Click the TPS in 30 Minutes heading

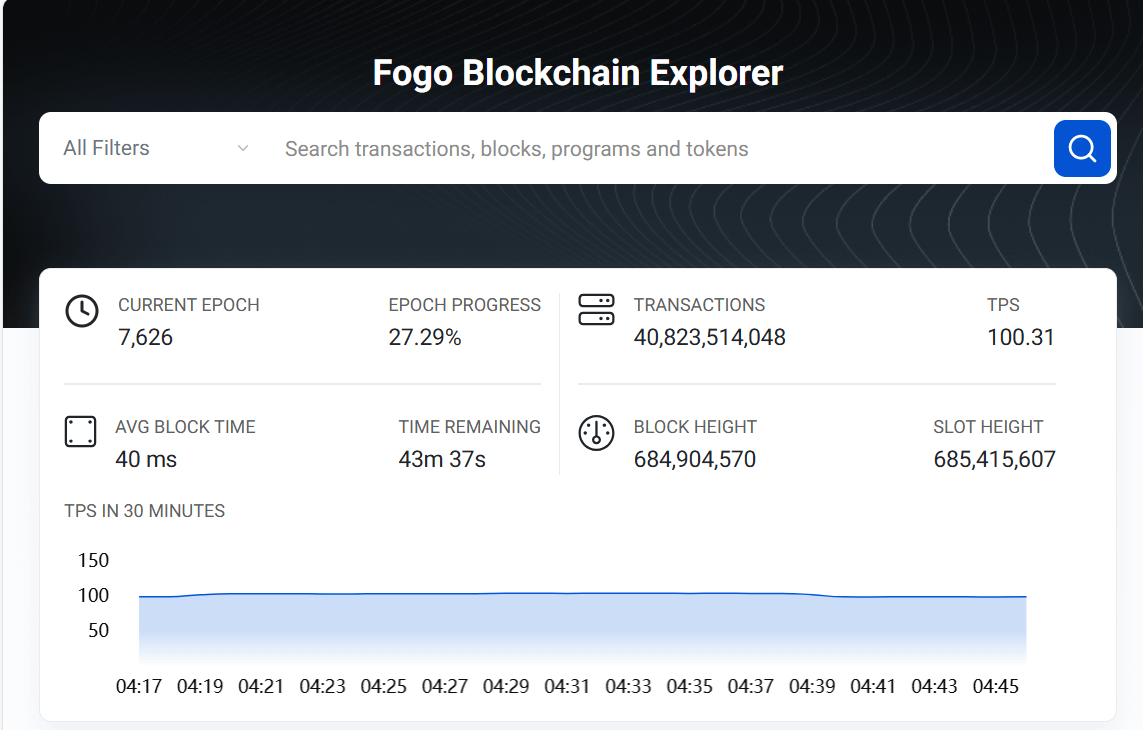(x=144, y=511)
